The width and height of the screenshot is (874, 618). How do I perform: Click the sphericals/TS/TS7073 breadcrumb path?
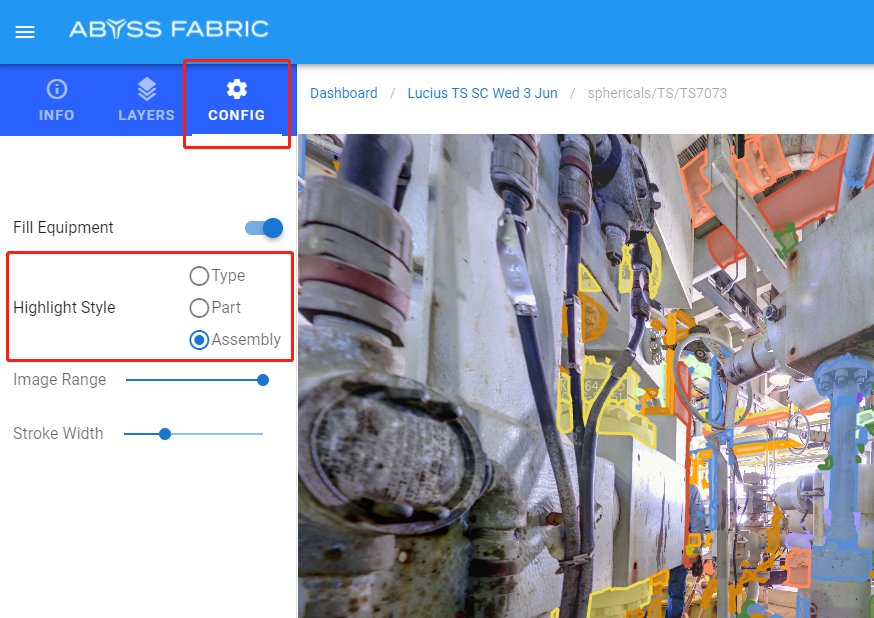(655, 93)
